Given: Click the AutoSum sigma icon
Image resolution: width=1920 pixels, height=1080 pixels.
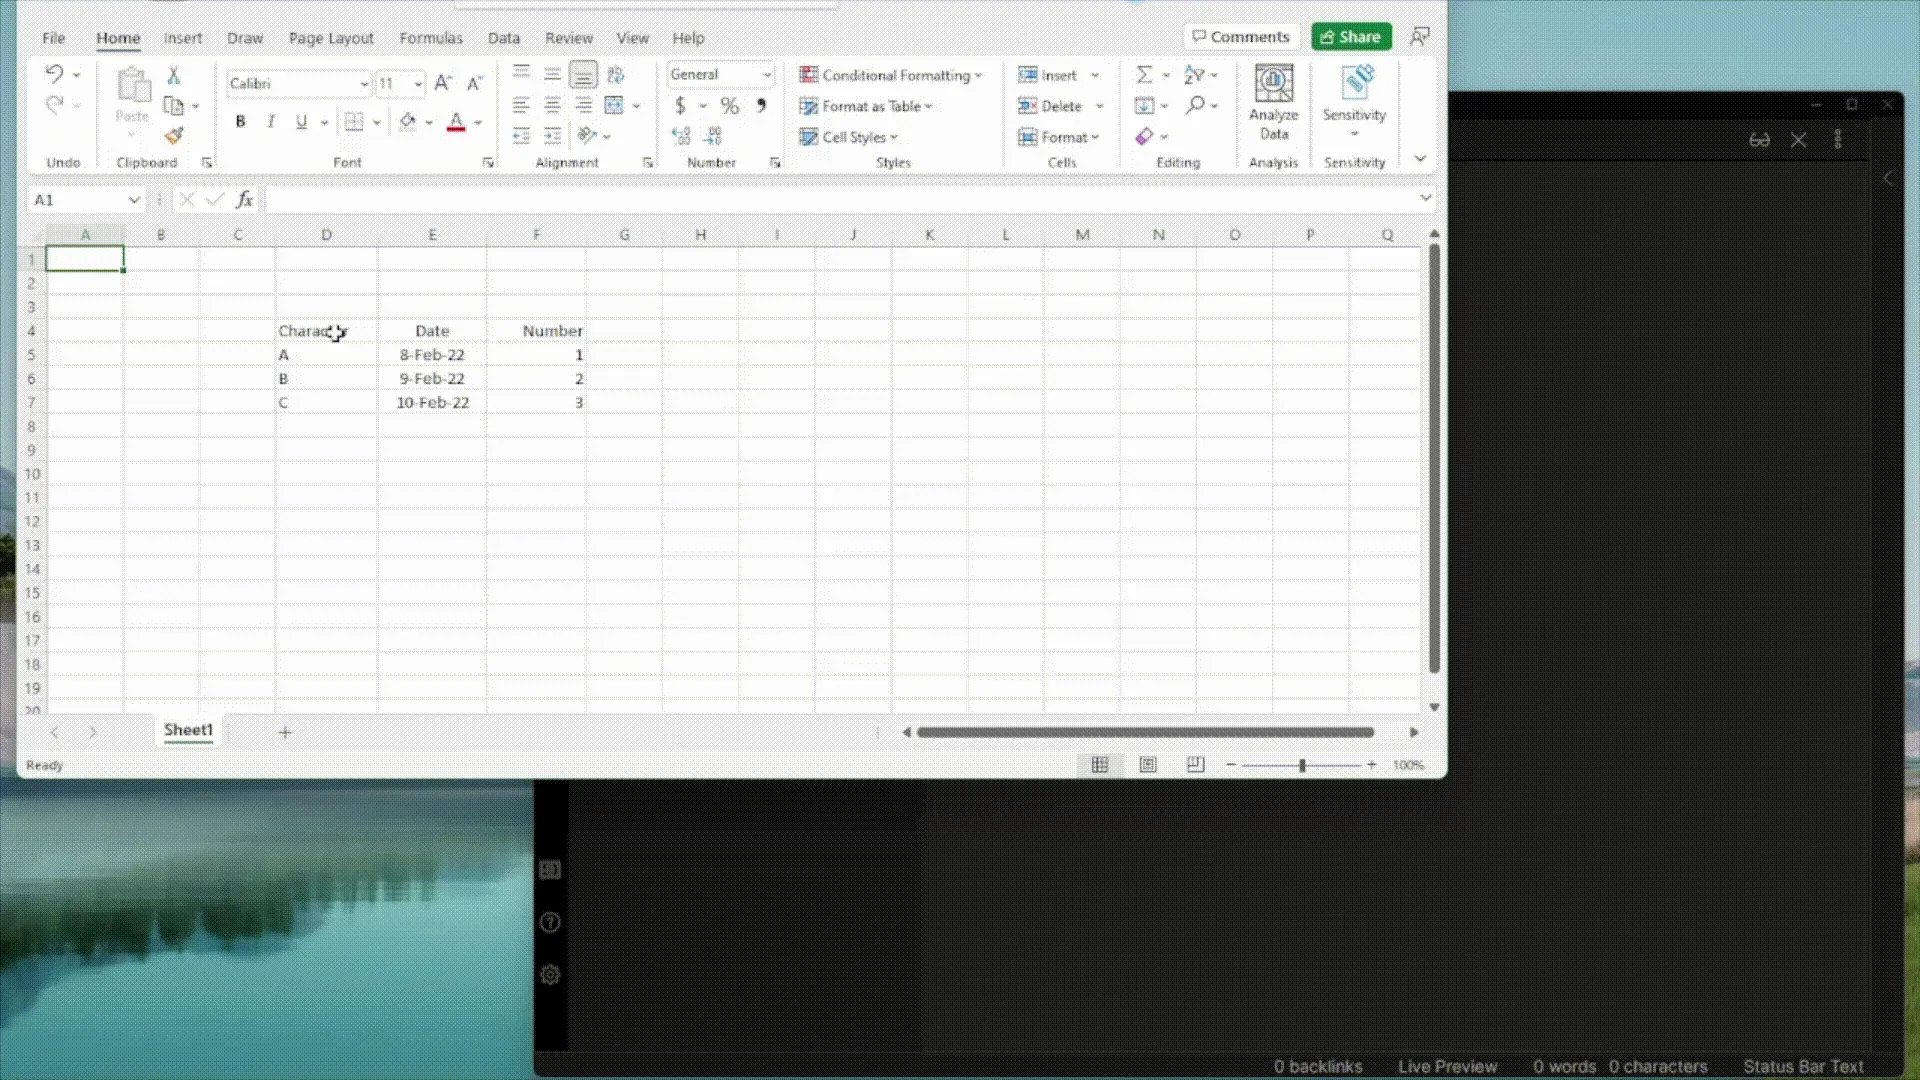Looking at the screenshot, I should [x=1144, y=75].
